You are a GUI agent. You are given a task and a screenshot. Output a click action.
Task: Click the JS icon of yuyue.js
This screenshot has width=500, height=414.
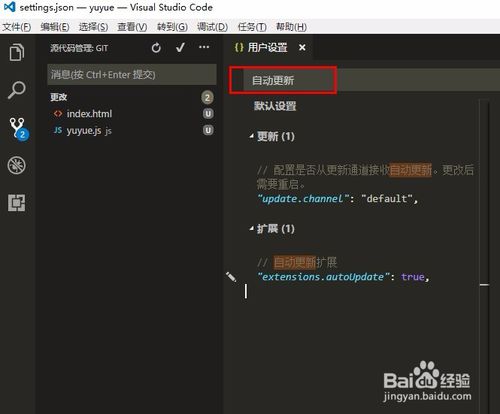pos(58,130)
